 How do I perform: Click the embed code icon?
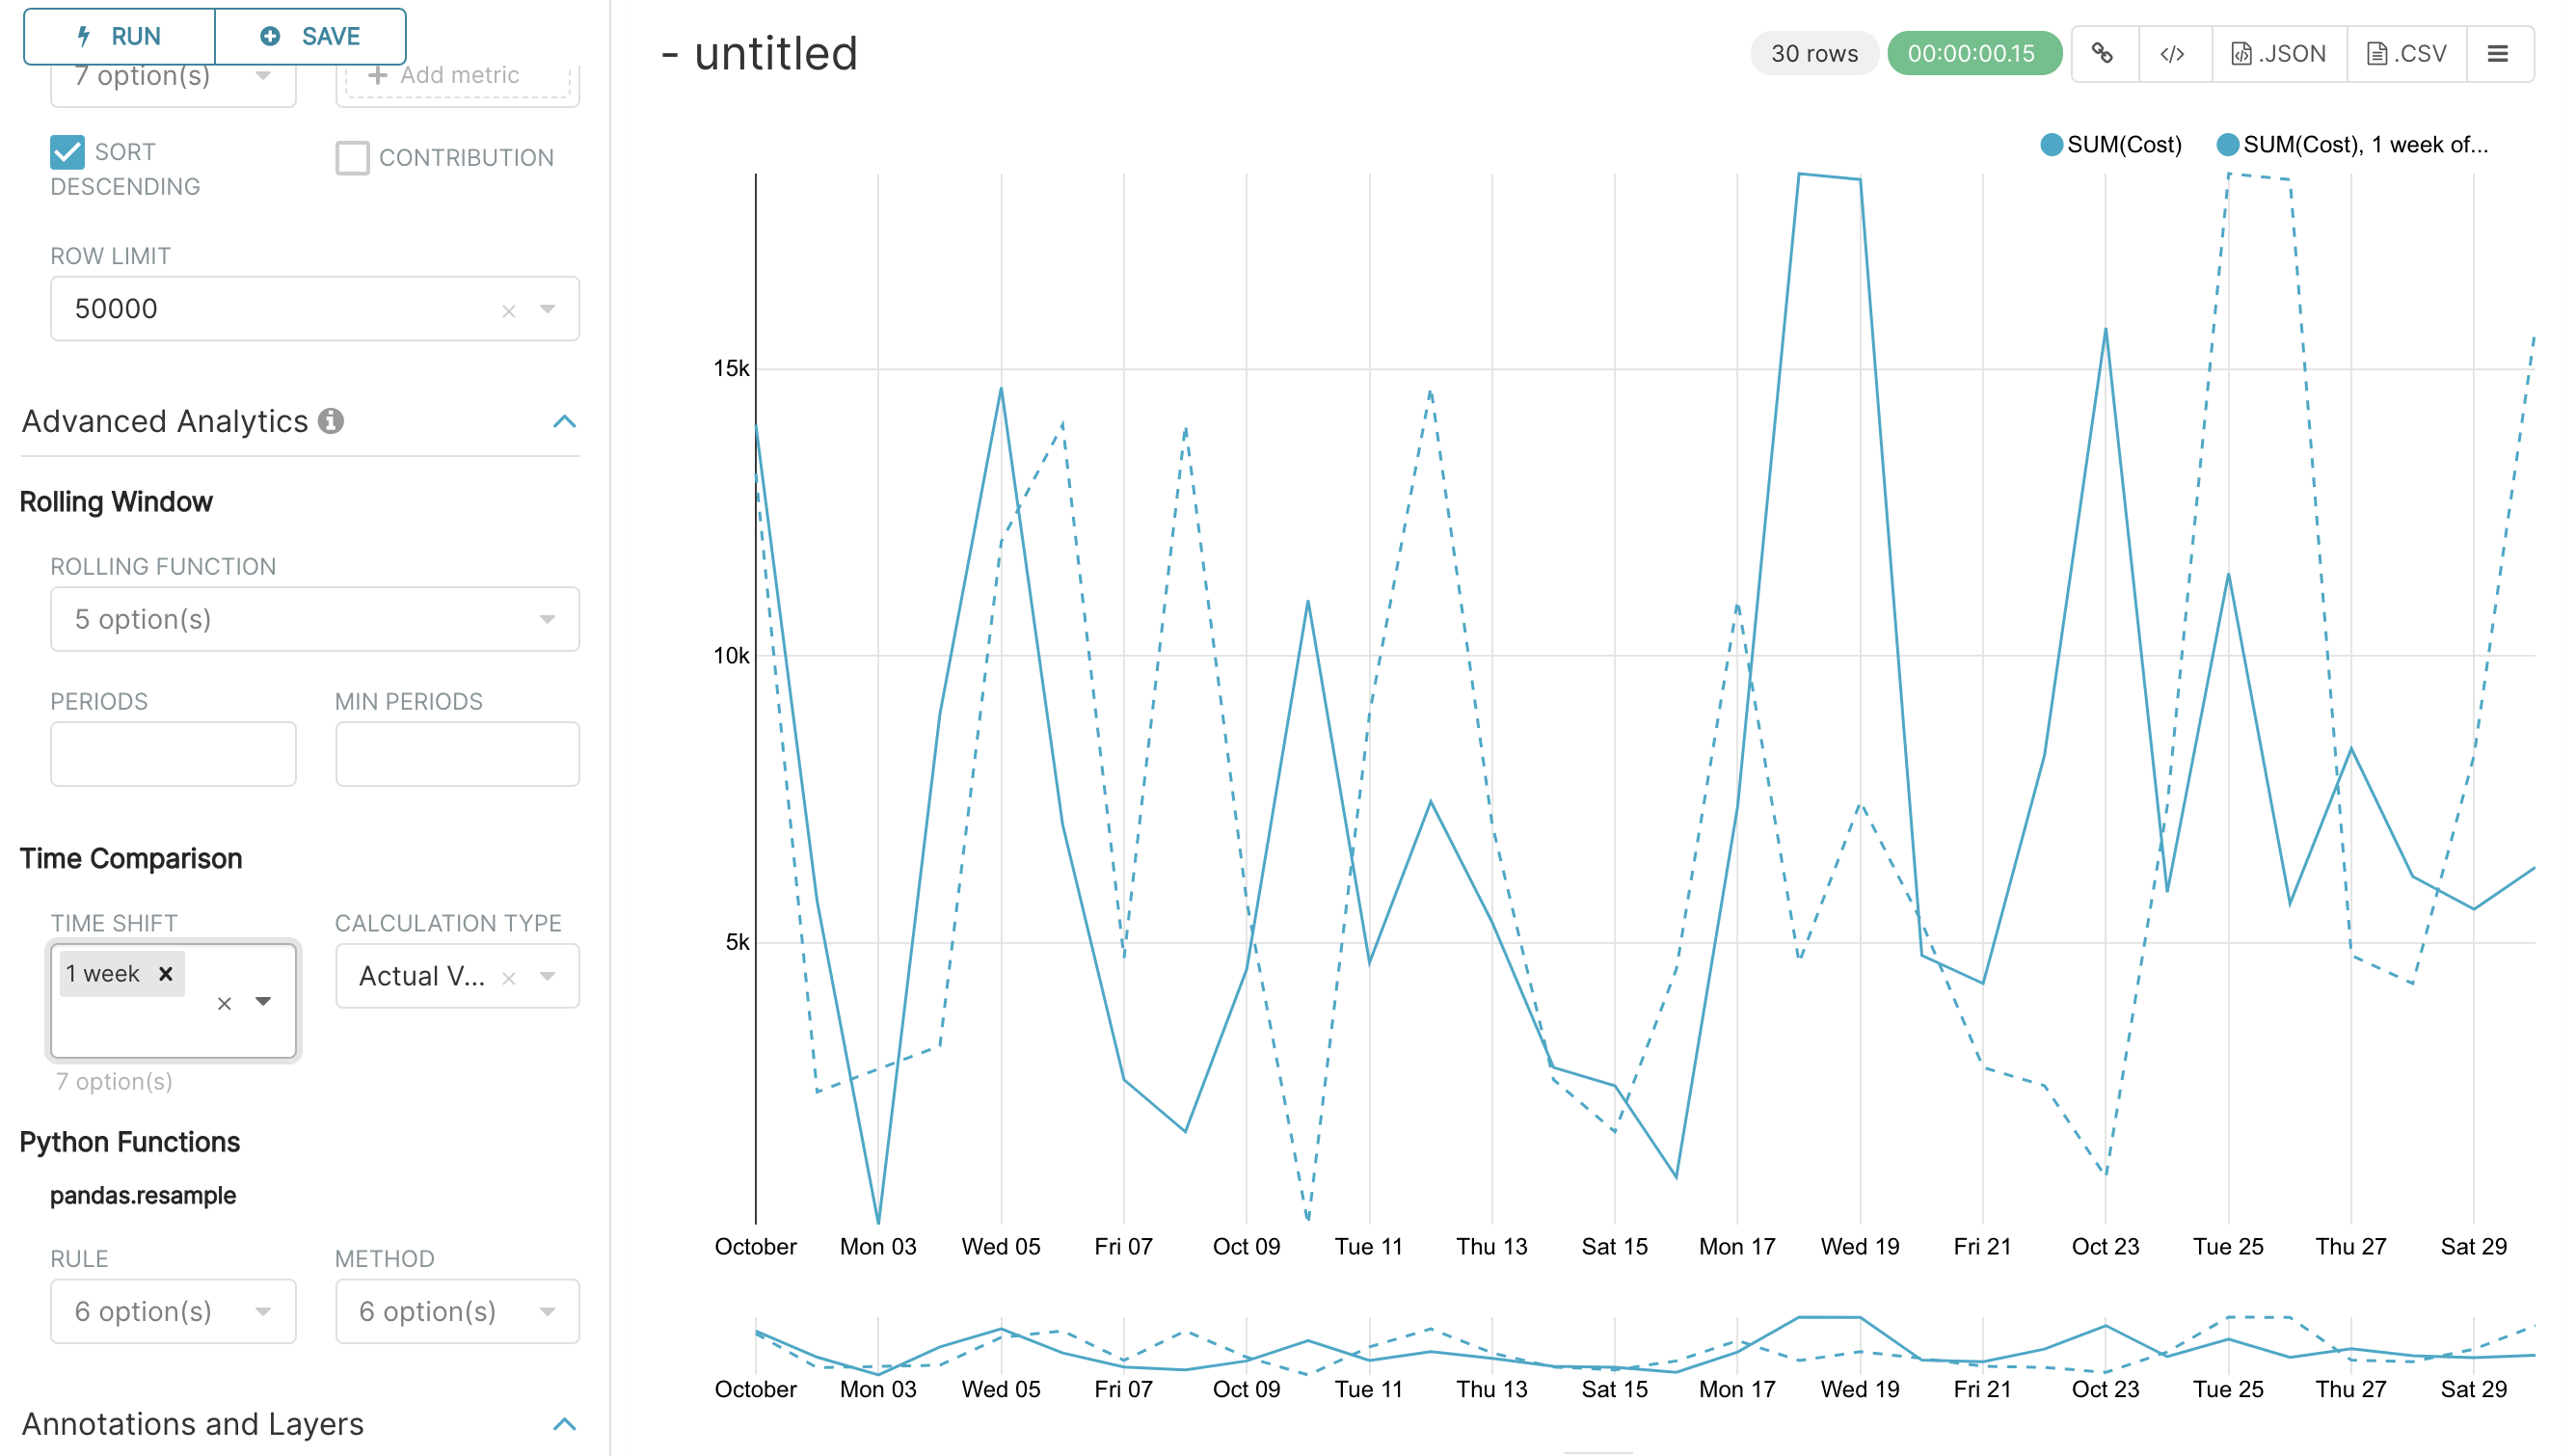point(2171,53)
